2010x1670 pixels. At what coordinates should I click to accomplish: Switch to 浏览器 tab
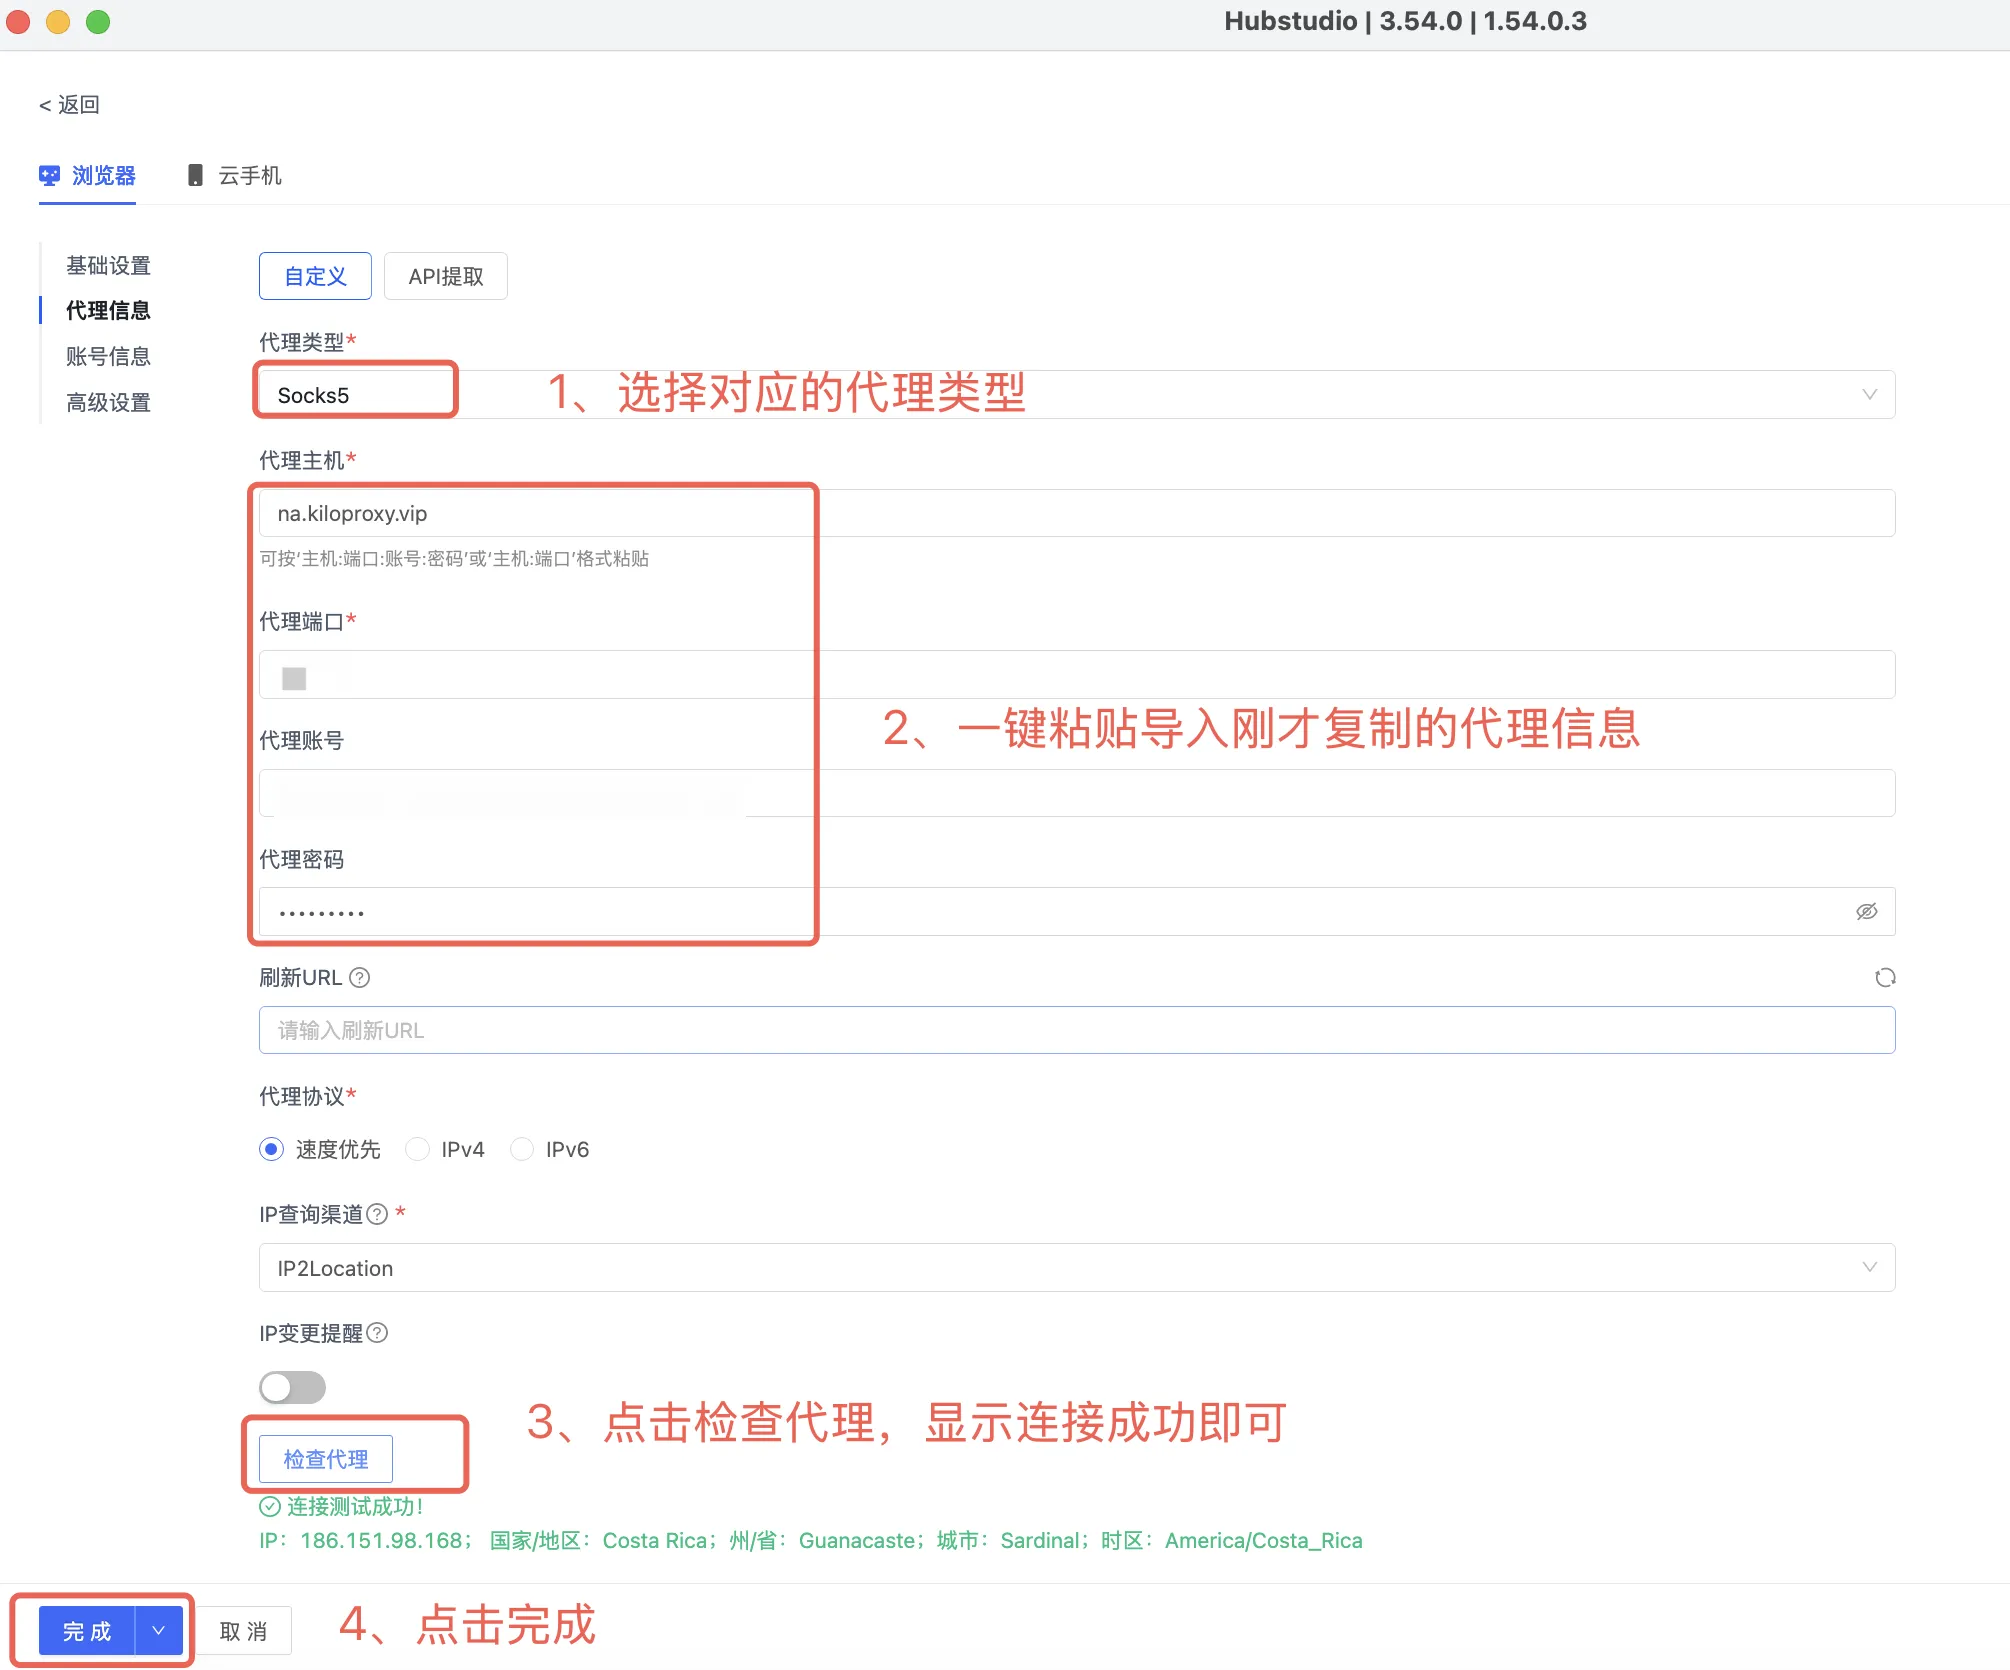[87, 176]
